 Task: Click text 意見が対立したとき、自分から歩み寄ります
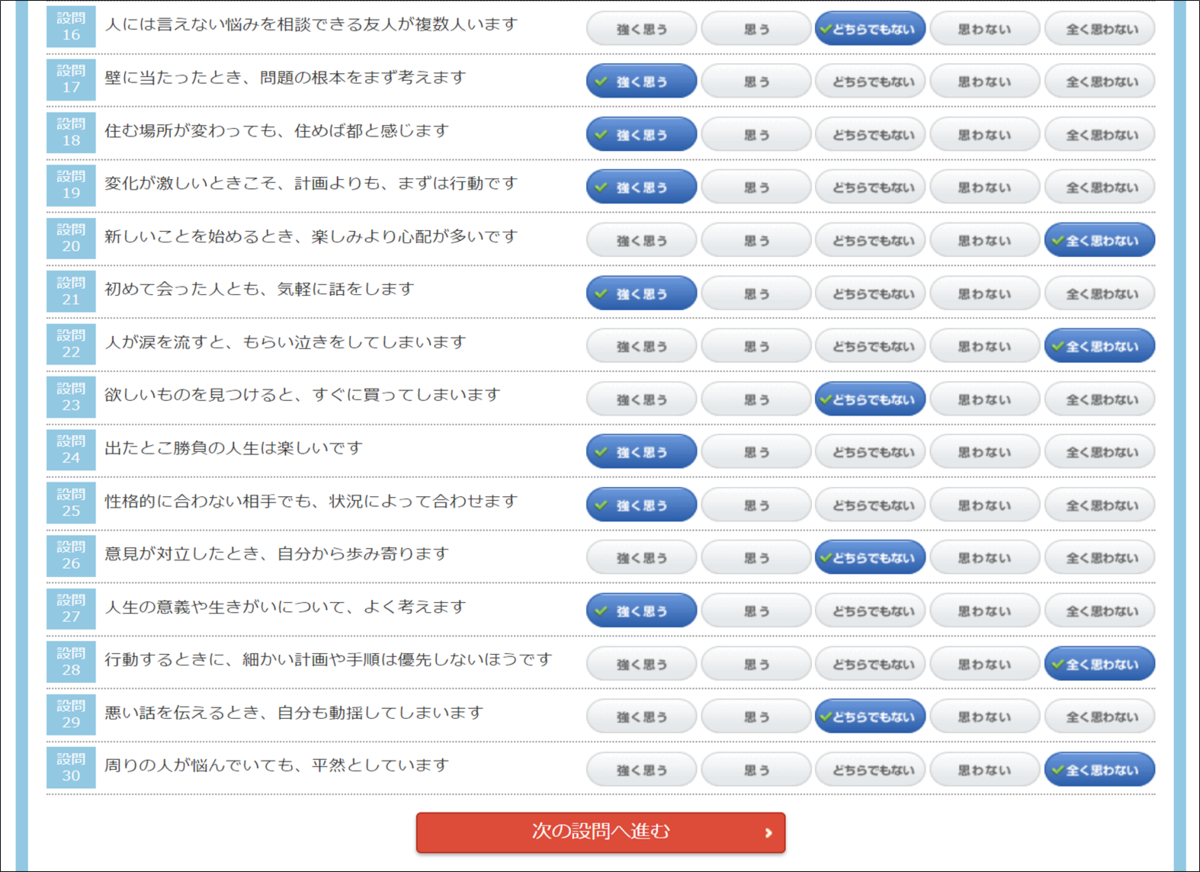pyautogui.click(x=277, y=554)
